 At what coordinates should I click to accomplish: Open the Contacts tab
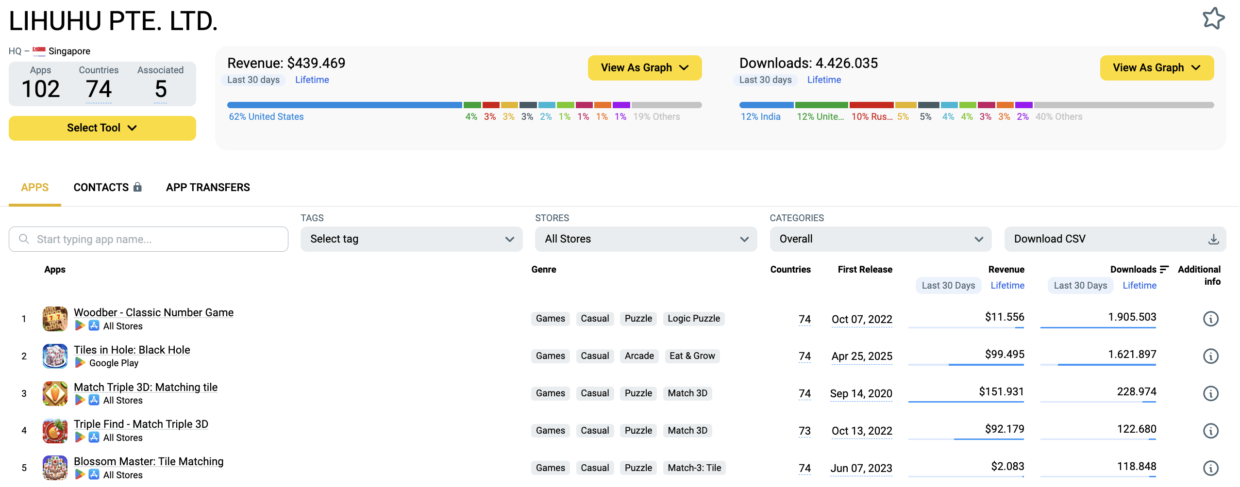pos(101,187)
